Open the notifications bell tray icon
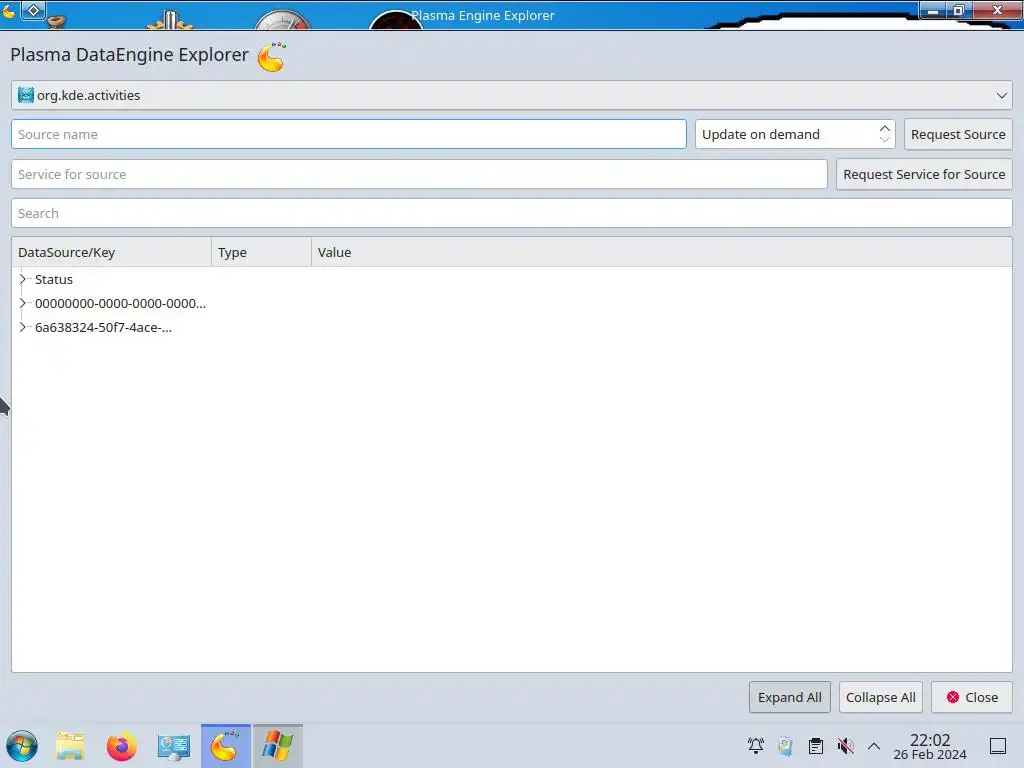 756,745
